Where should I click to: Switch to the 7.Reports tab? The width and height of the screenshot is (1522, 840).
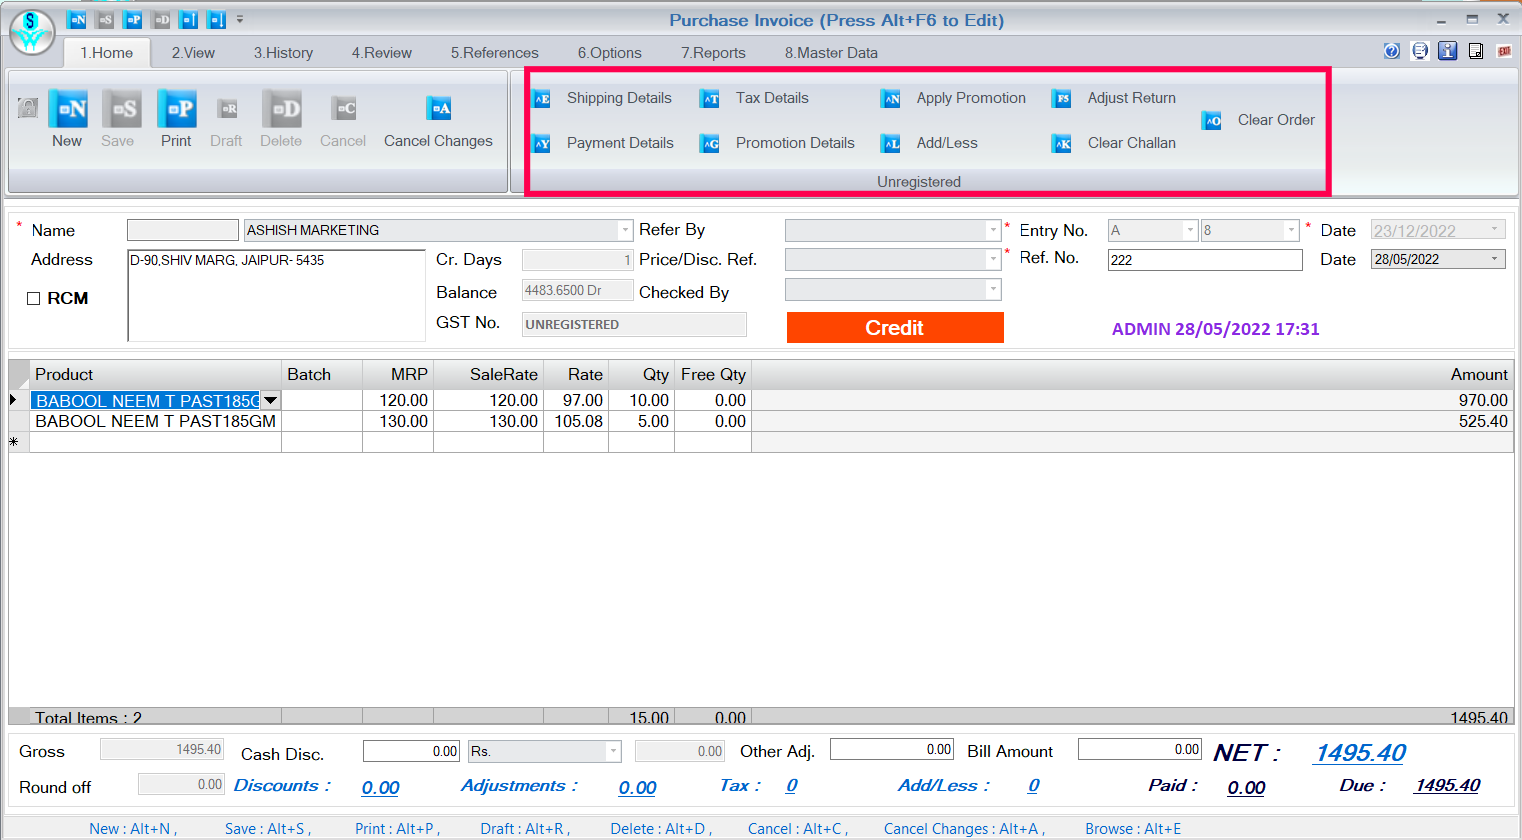[713, 53]
